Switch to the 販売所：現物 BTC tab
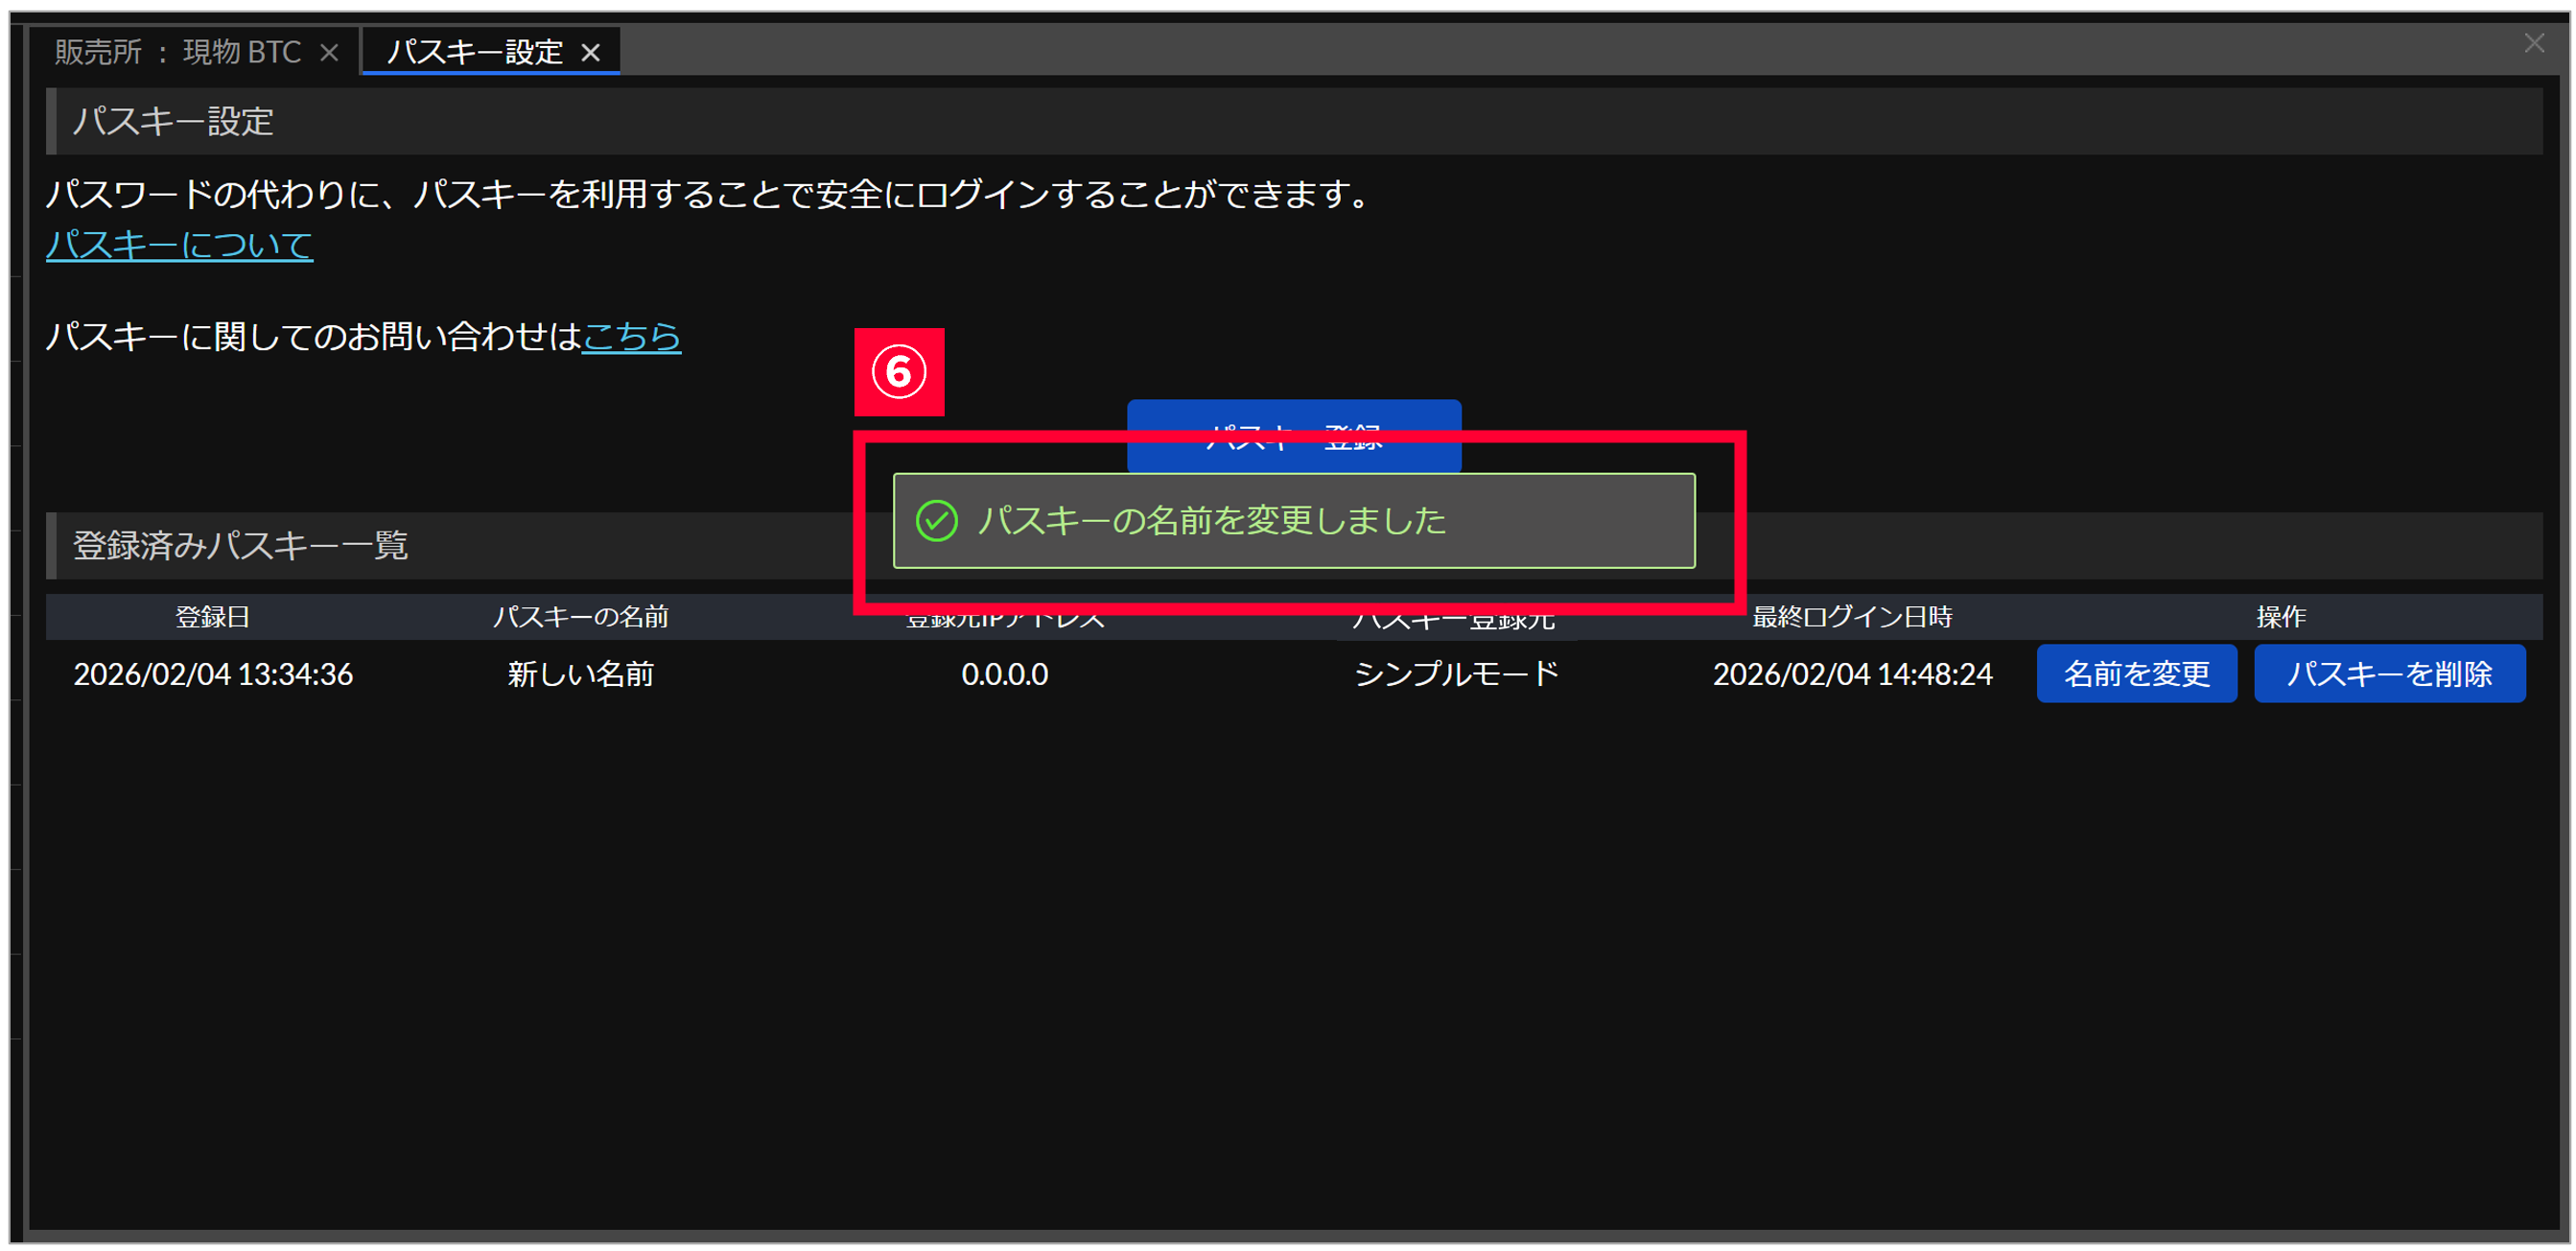This screenshot has height=1251, width=2576. click(x=178, y=52)
